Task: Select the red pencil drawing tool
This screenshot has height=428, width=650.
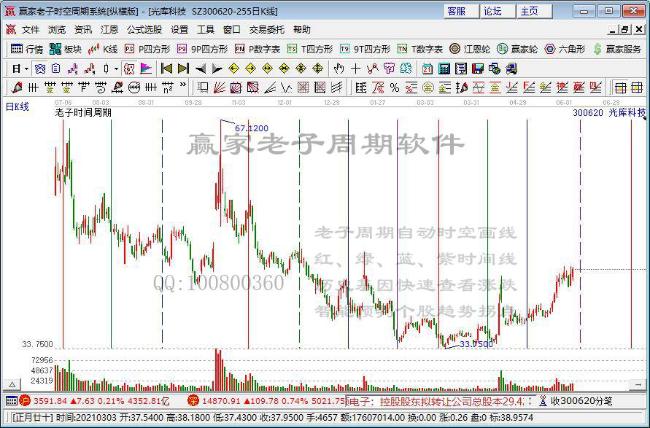Action: click(17, 88)
